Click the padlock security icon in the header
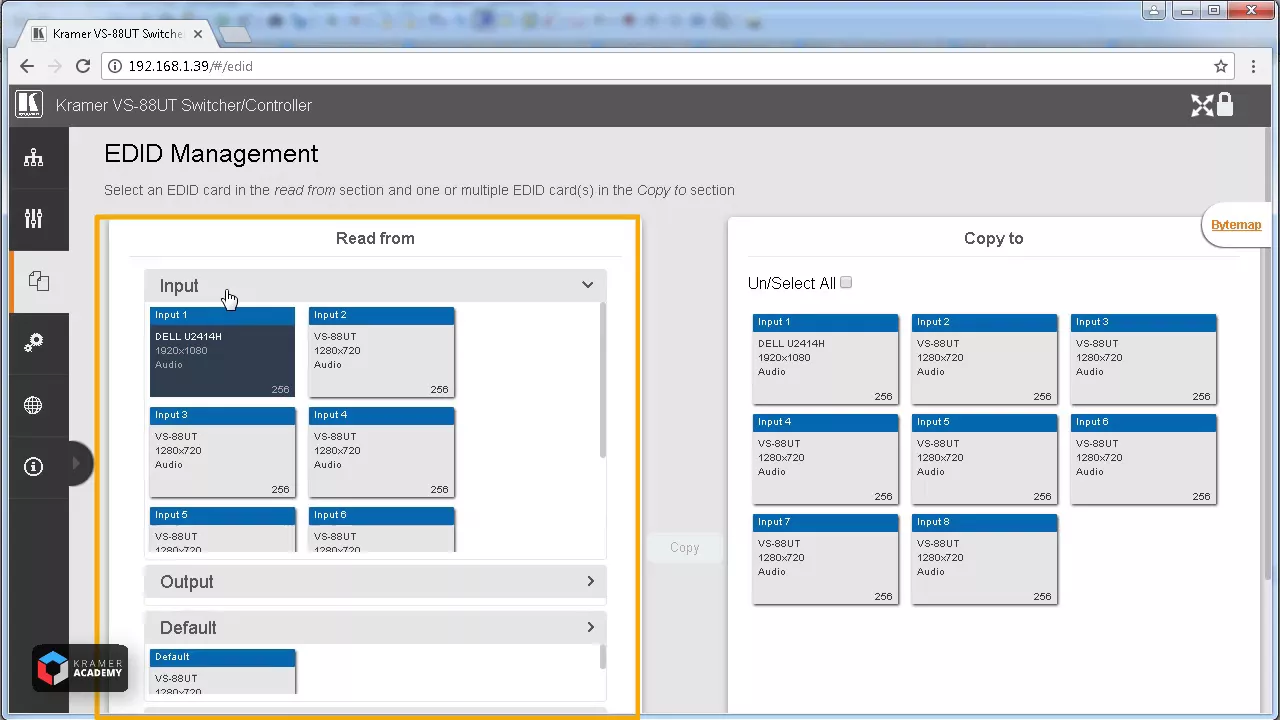Screen dimensions: 1280x720 click(1225, 104)
